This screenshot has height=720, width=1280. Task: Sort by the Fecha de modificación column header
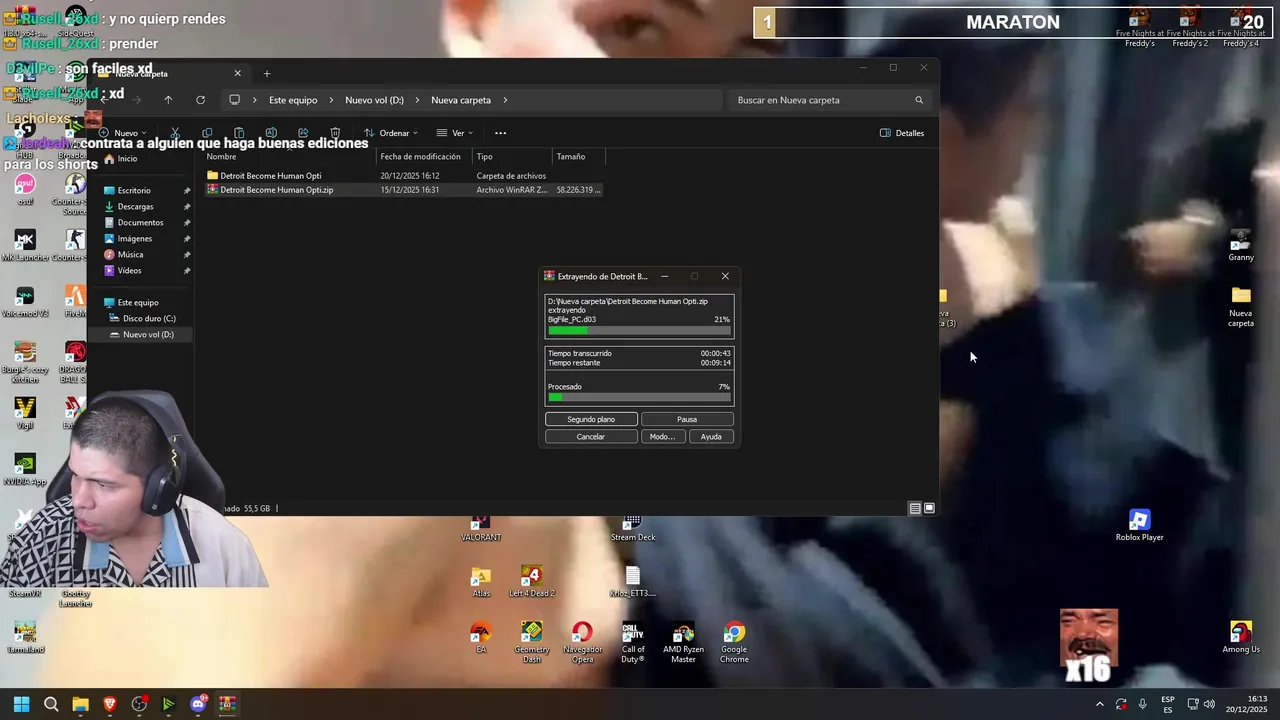pos(424,157)
